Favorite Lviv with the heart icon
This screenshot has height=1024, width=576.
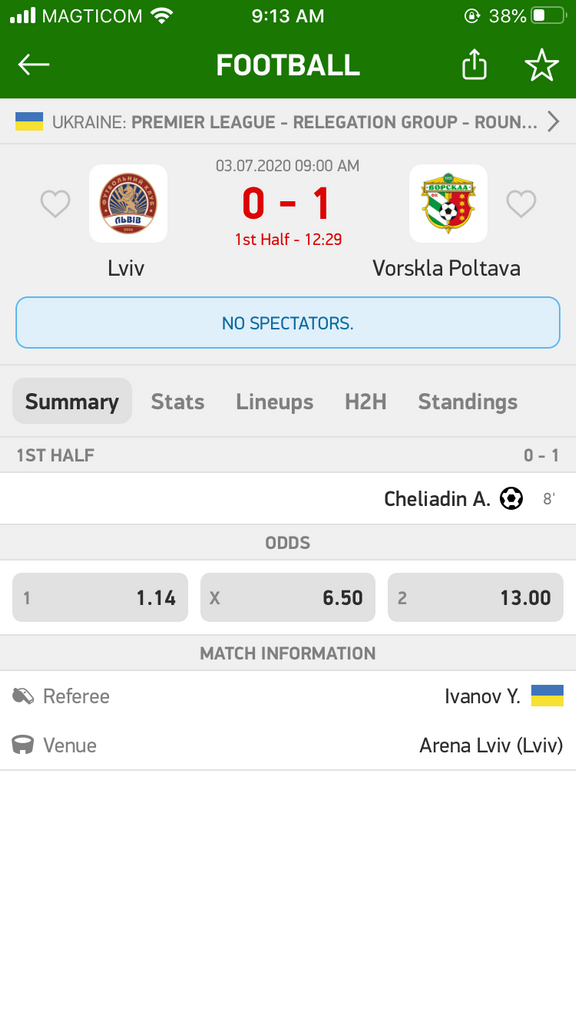(x=56, y=204)
